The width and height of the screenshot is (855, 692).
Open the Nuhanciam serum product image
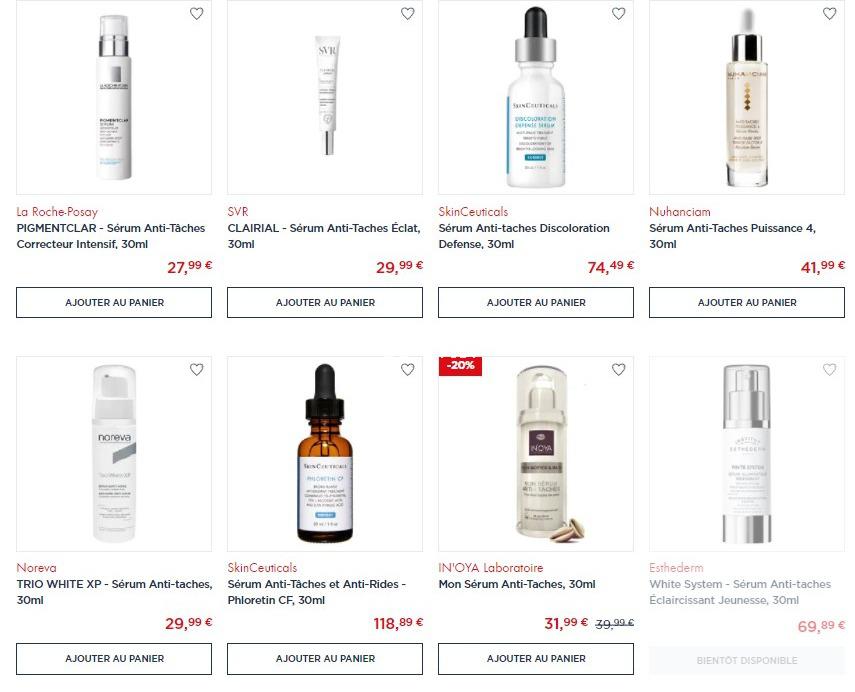point(747,97)
